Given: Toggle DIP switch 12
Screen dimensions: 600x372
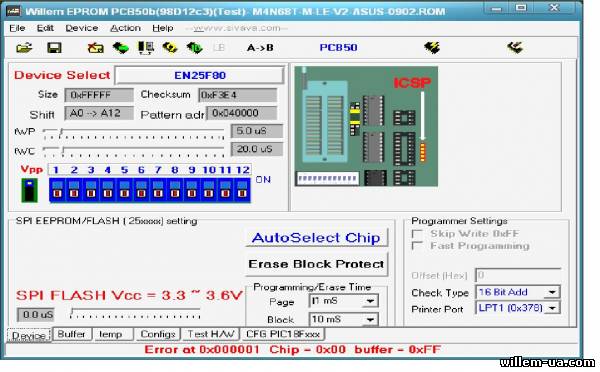Looking at the screenshot, I should (242, 190).
